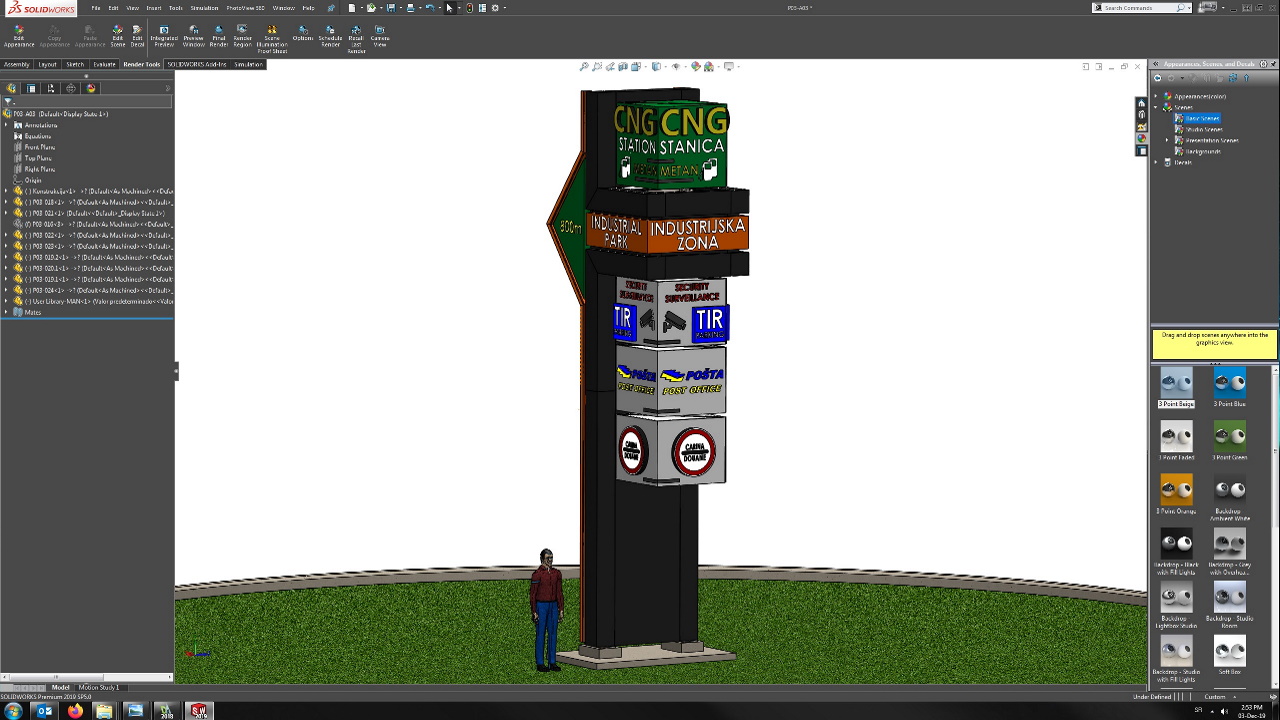Toggle the Preview Window on
Image resolution: width=1280 pixels, height=720 pixels.
(193, 35)
